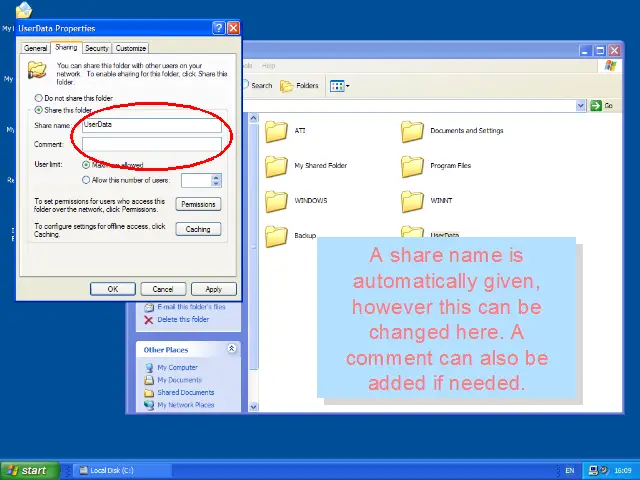Select Share this folder radio button

pos(38,110)
